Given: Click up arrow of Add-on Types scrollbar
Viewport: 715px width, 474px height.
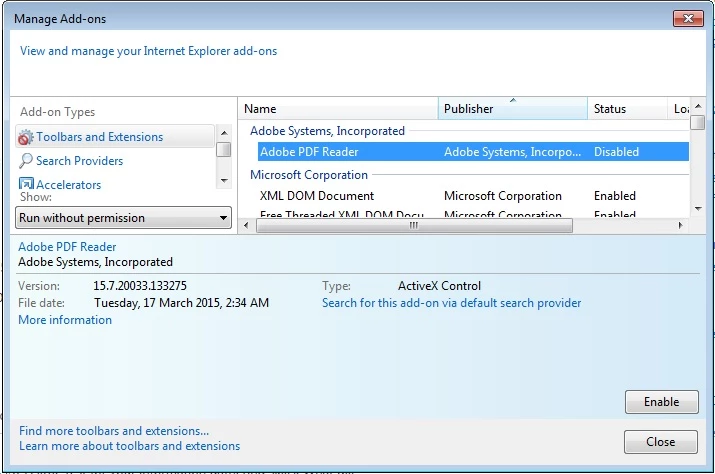Looking at the screenshot, I should 224,133.
